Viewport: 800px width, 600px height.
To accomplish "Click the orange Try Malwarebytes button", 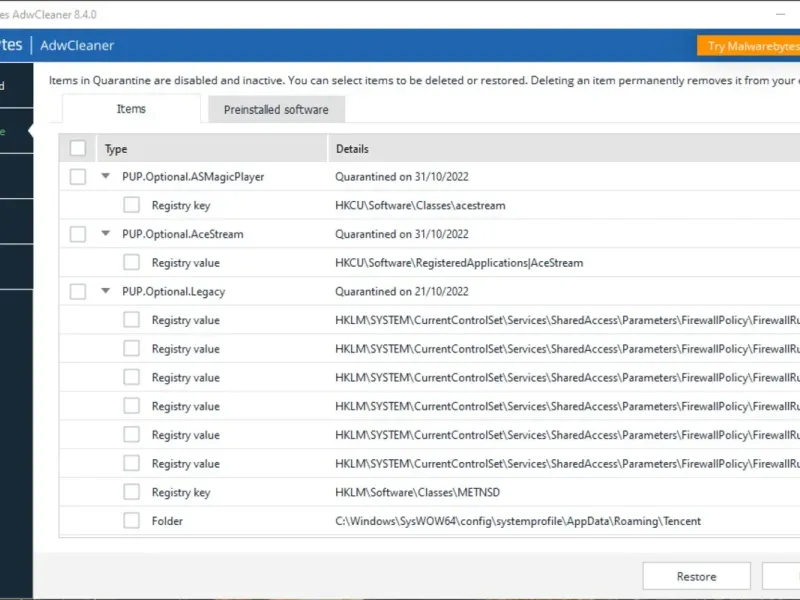I will tap(748, 46).
